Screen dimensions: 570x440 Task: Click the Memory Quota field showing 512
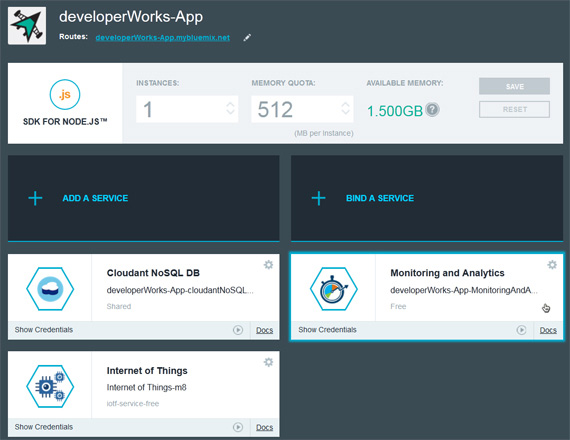click(302, 109)
